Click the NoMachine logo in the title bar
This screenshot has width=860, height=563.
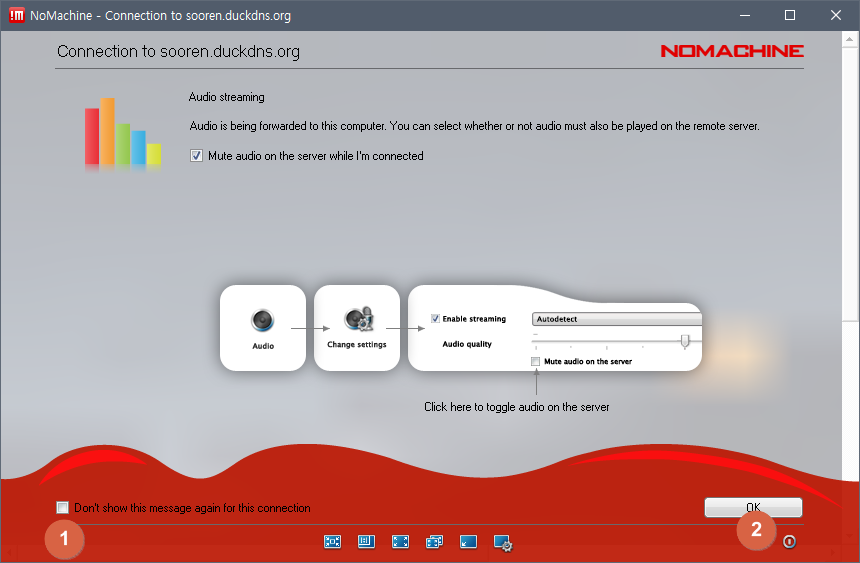click(17, 15)
